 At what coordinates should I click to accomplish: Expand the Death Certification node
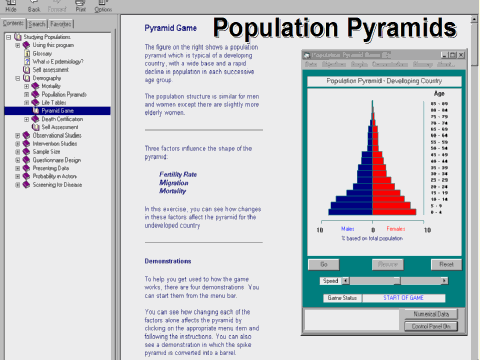coord(26,119)
